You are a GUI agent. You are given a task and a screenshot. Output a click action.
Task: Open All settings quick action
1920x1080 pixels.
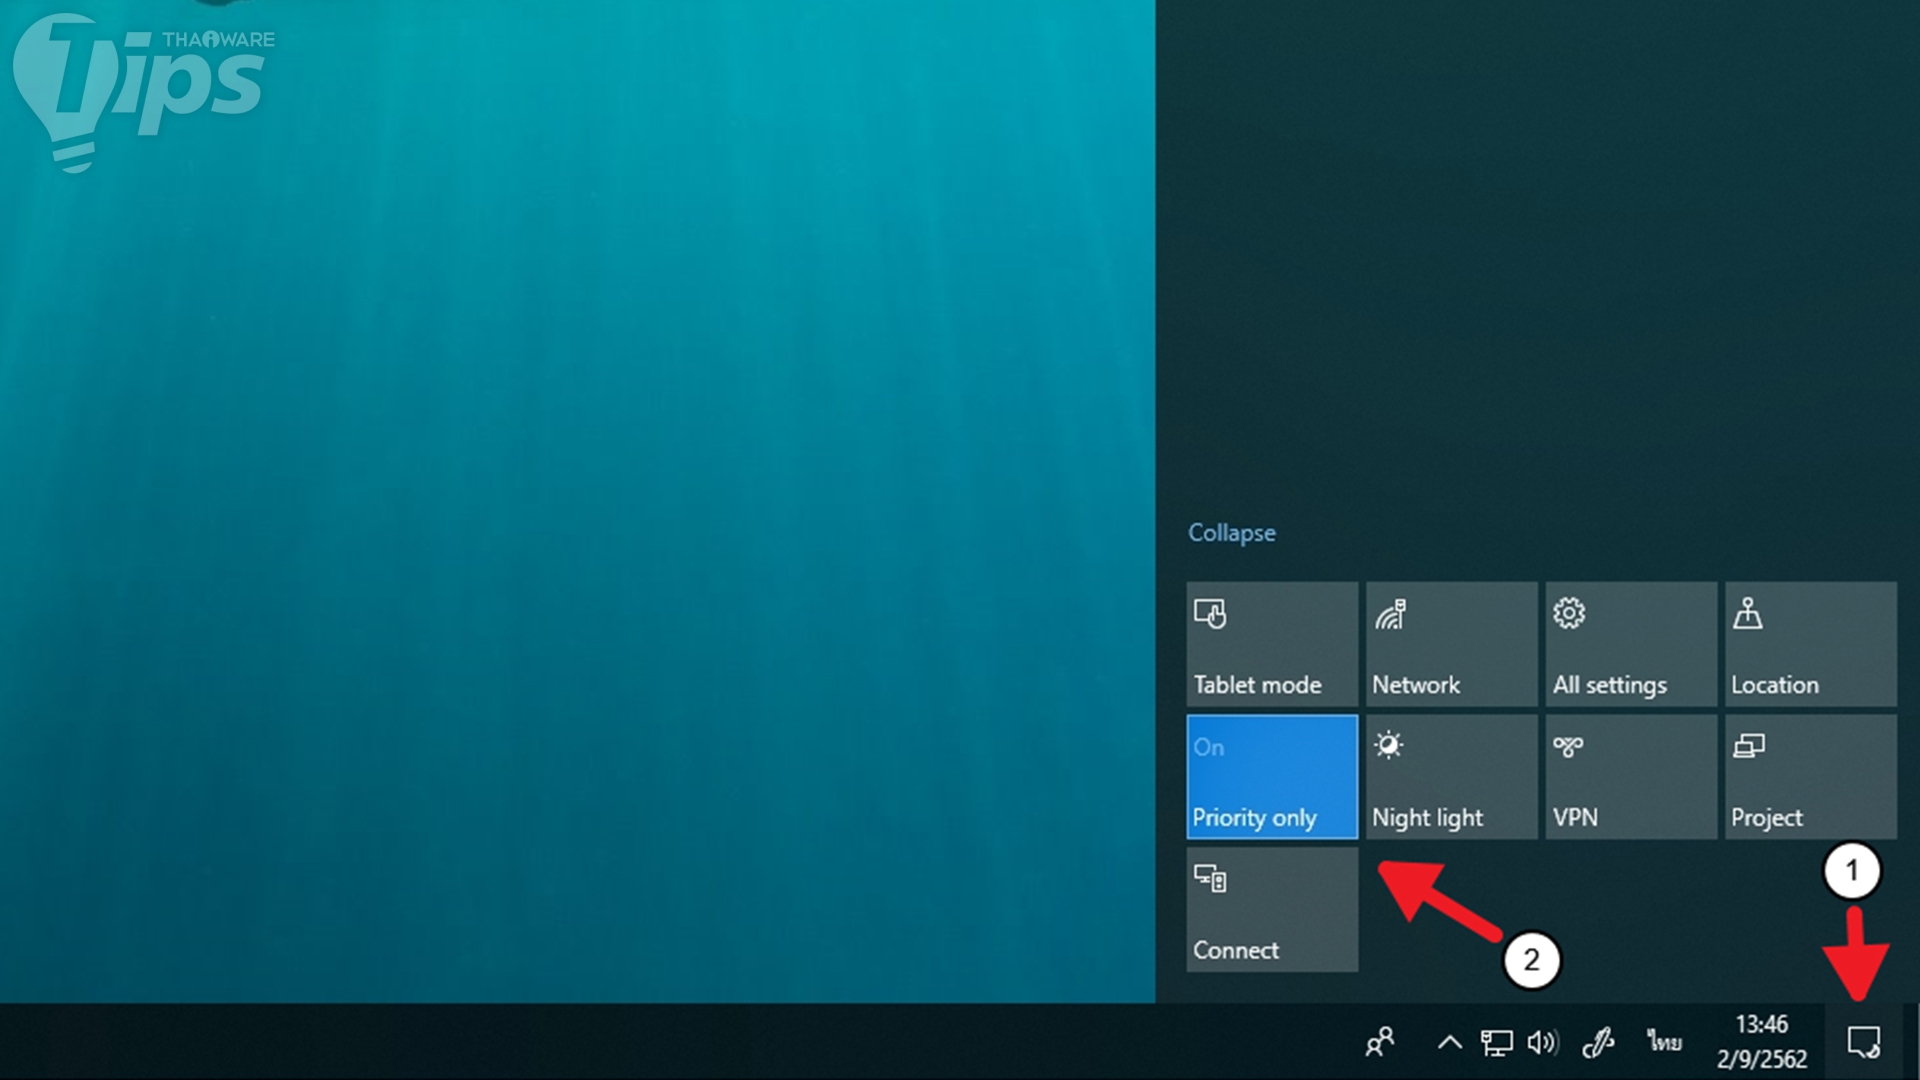tap(1630, 644)
